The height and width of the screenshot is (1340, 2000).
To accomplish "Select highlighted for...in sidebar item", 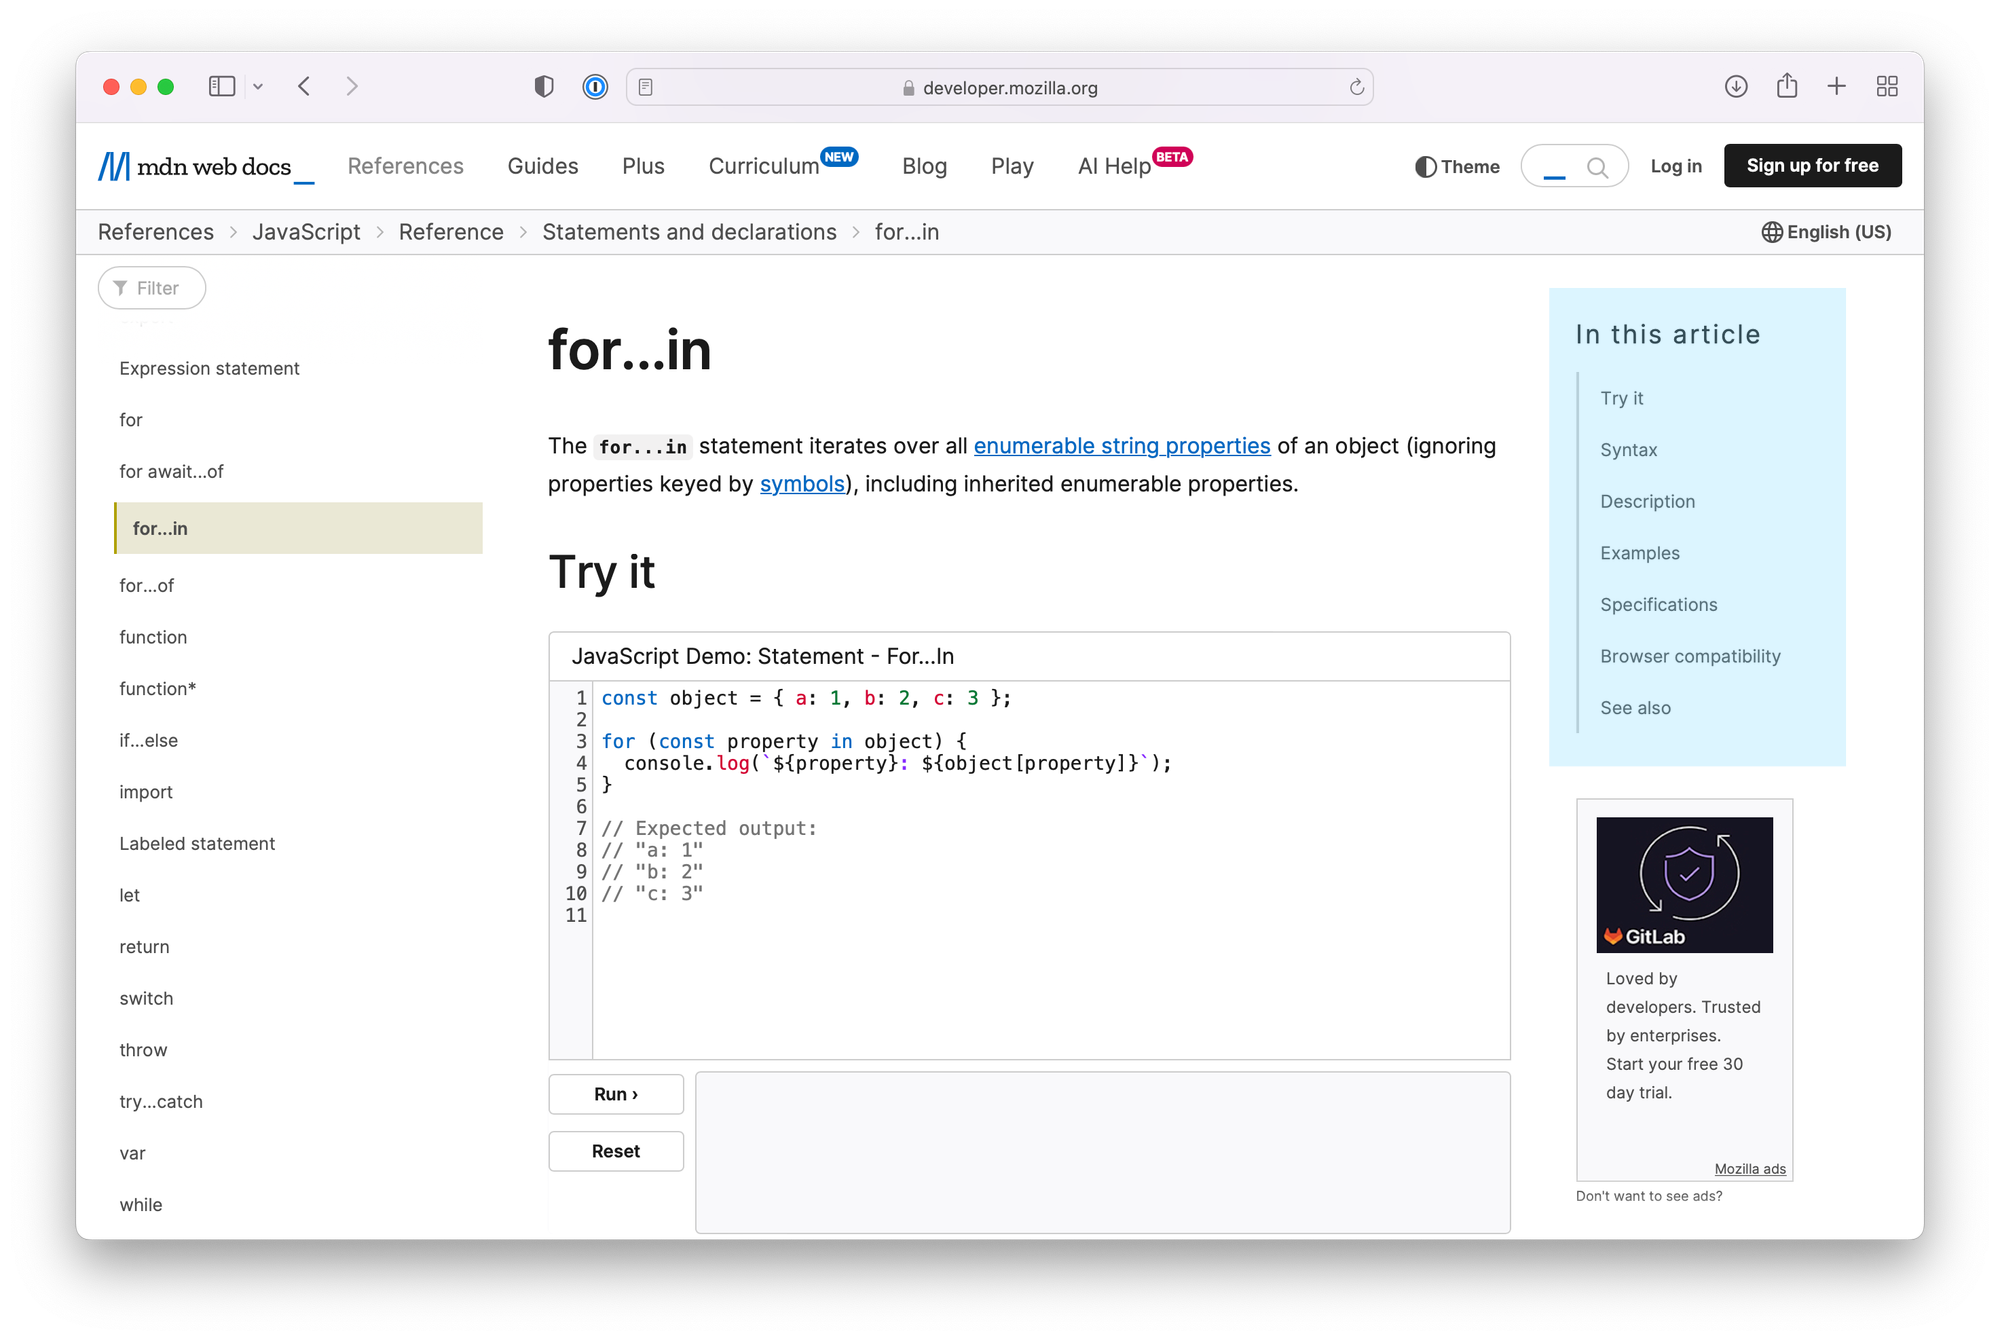I will 298,528.
